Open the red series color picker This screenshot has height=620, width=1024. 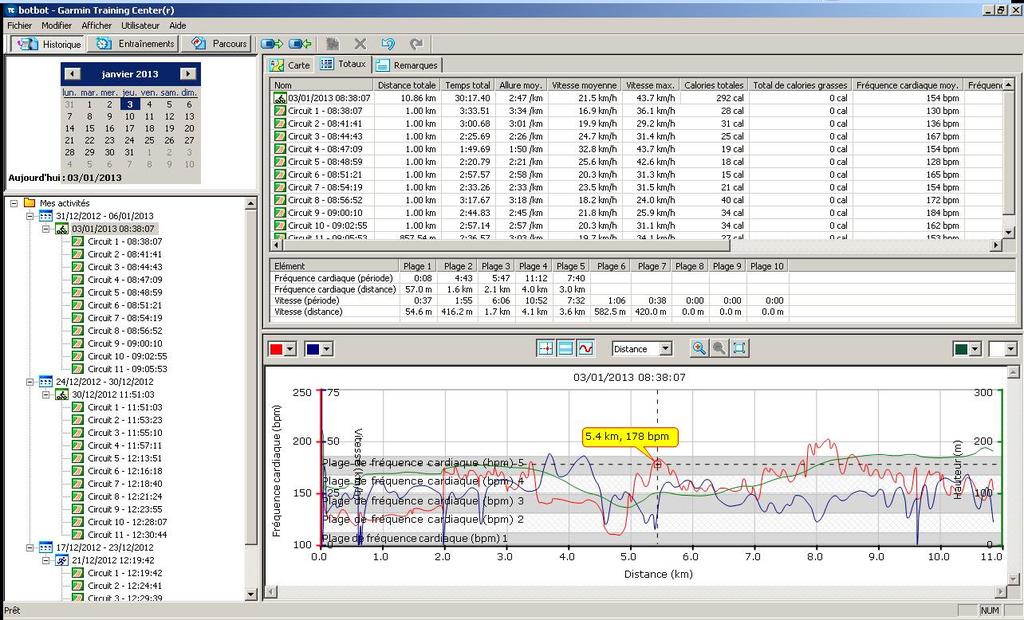point(290,349)
